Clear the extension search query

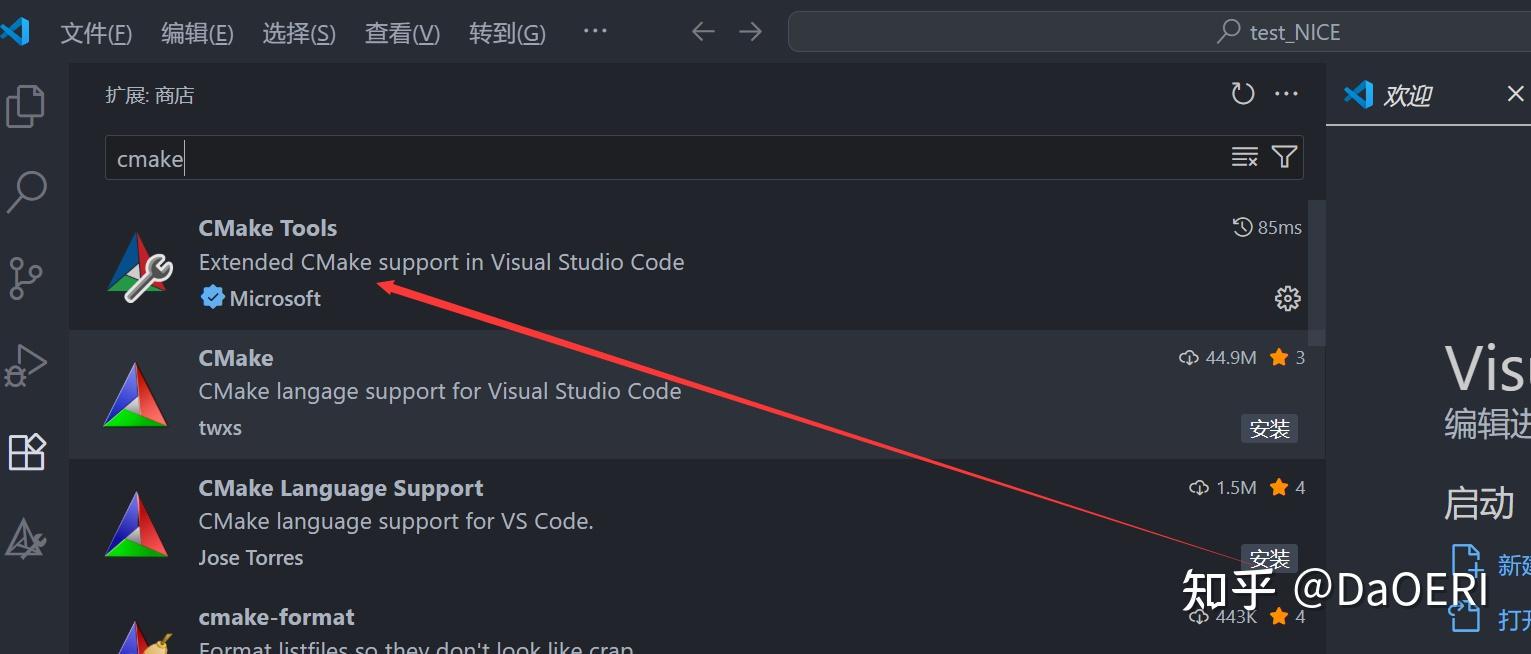tap(1244, 157)
